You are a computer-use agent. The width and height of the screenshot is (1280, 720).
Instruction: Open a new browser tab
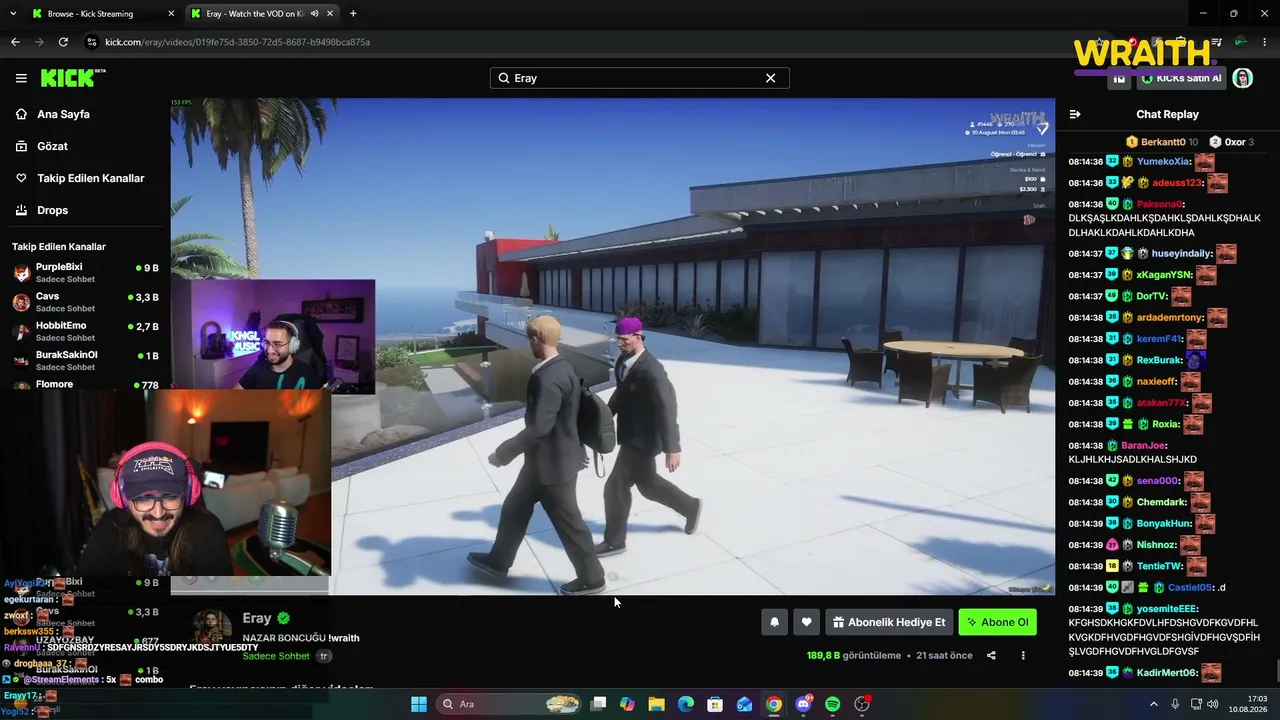[x=353, y=14]
